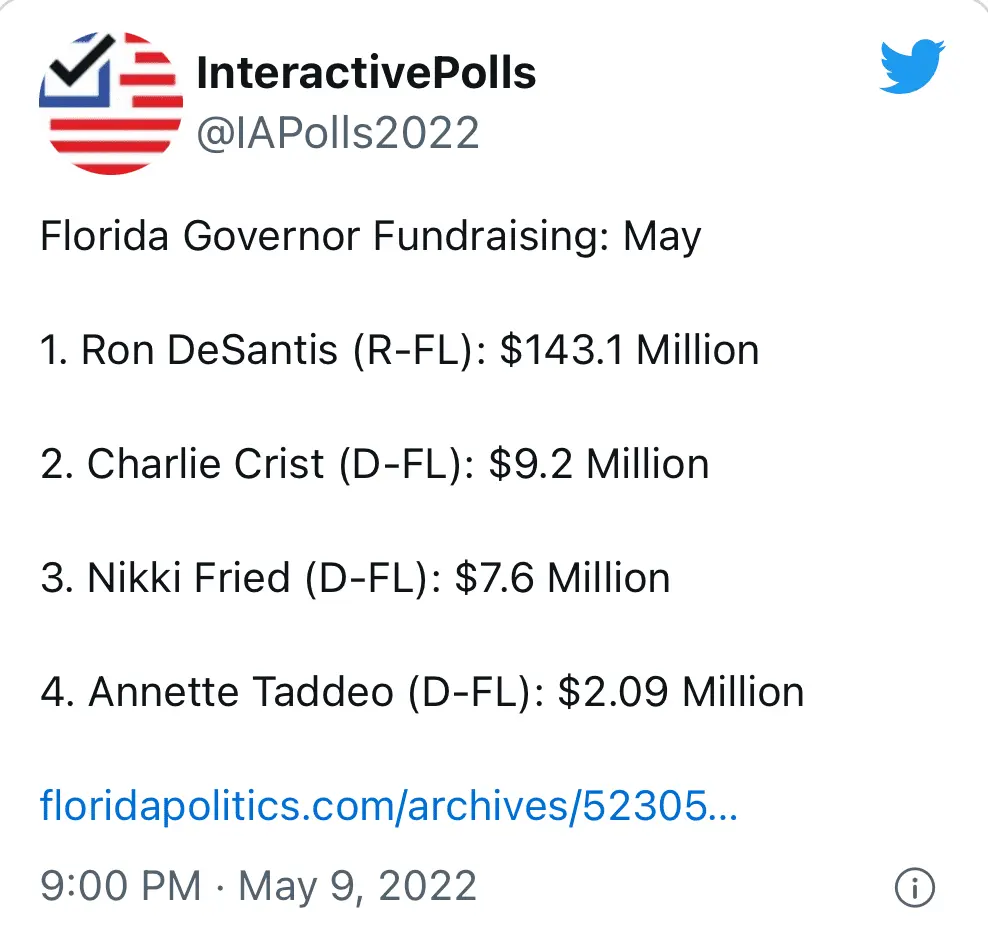The width and height of the screenshot is (988, 926).
Task: Visit the @IAPolls2022 handle
Action: click(x=338, y=133)
